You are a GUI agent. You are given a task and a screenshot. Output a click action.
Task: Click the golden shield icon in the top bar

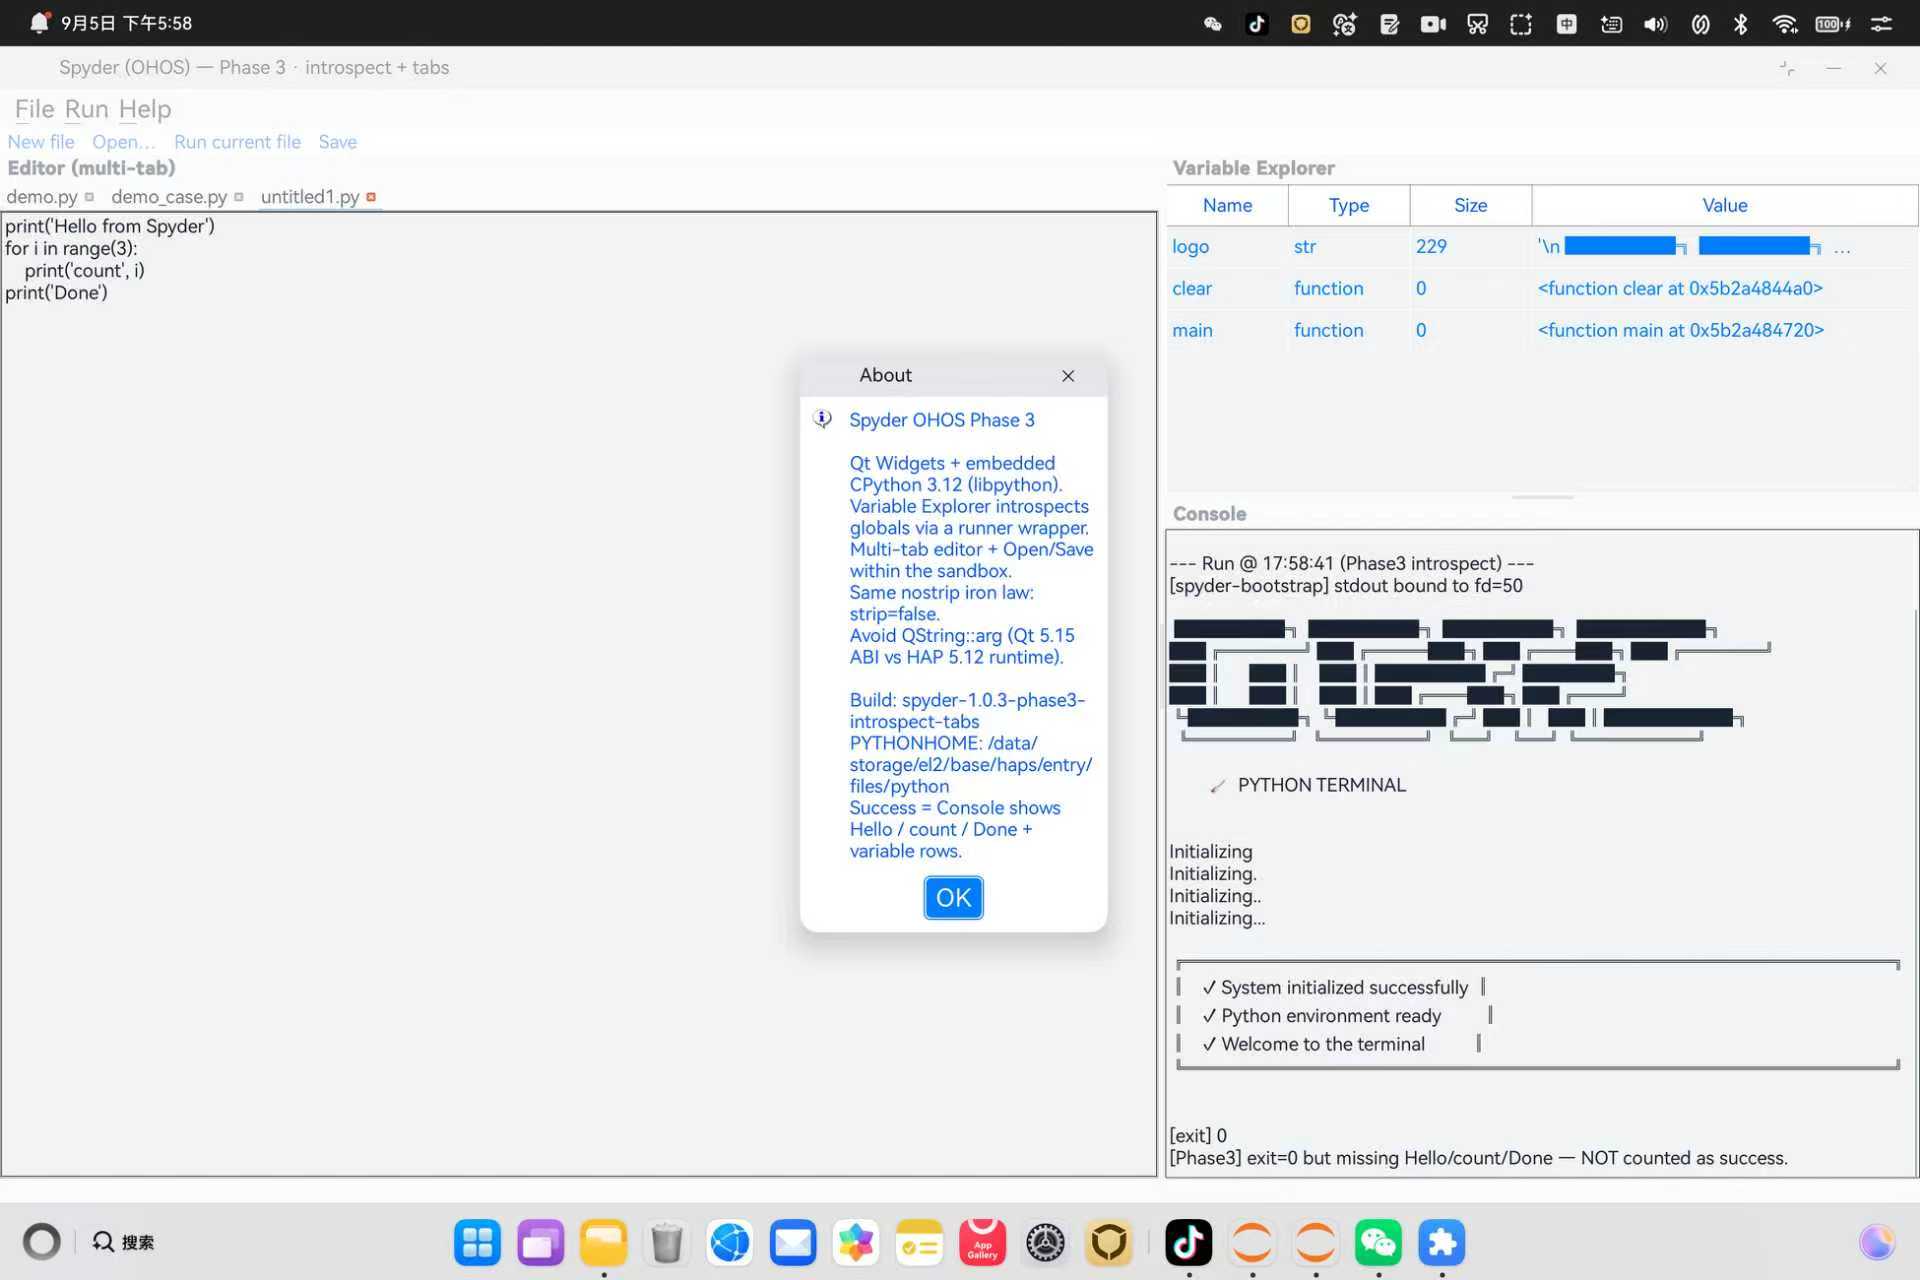point(1300,24)
